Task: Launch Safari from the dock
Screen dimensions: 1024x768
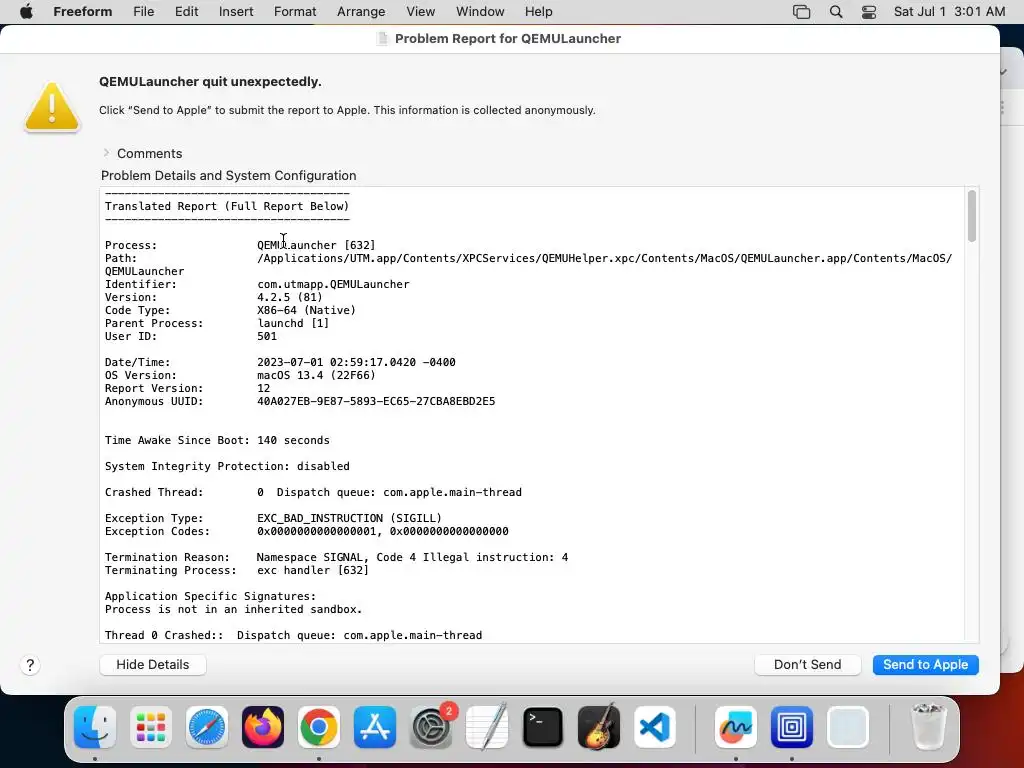Action: (207, 727)
